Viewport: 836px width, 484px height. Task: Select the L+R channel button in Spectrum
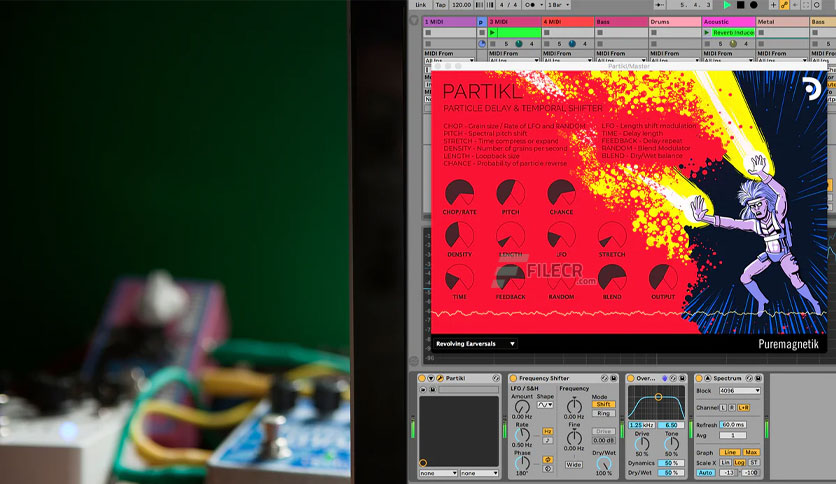(744, 408)
